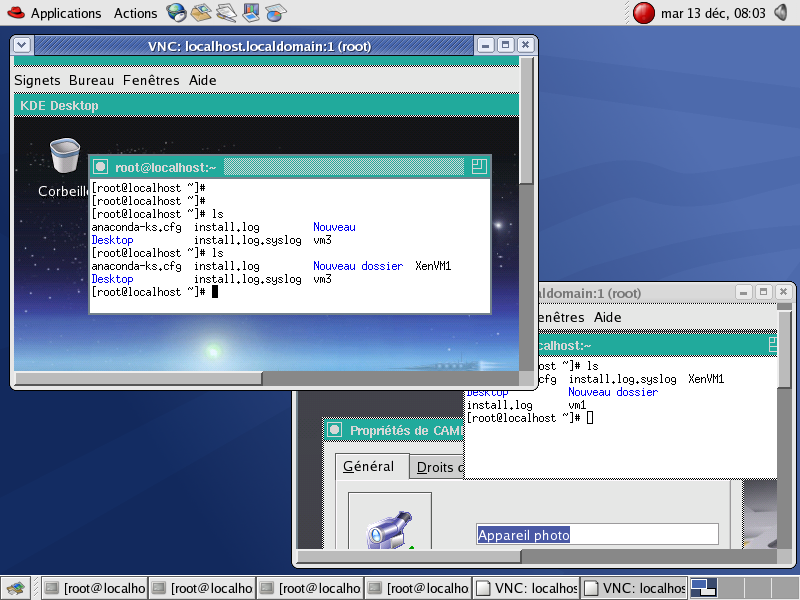Click the speaker volume icon
The width and height of the screenshot is (800, 600).
(x=781, y=13)
